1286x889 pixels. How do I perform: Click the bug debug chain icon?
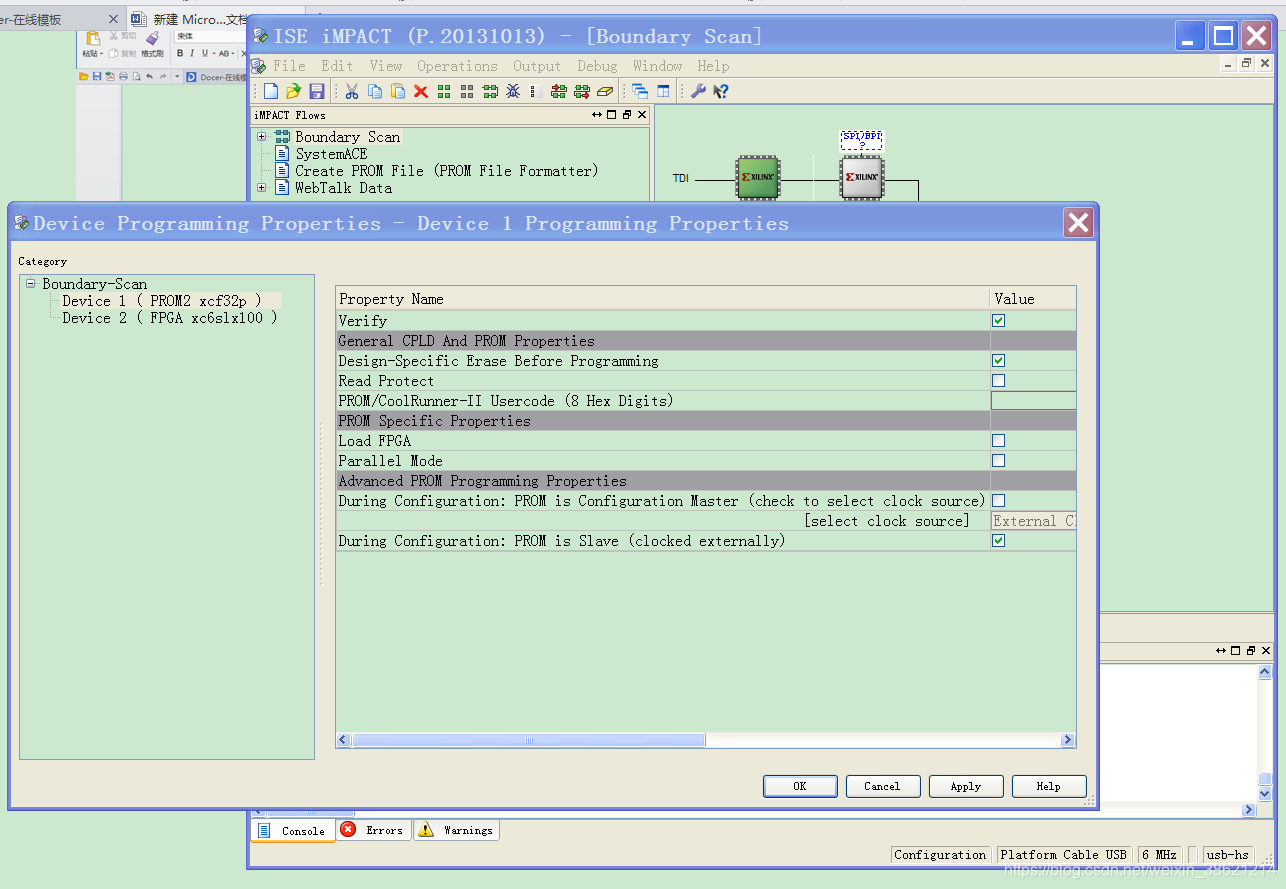point(513,91)
